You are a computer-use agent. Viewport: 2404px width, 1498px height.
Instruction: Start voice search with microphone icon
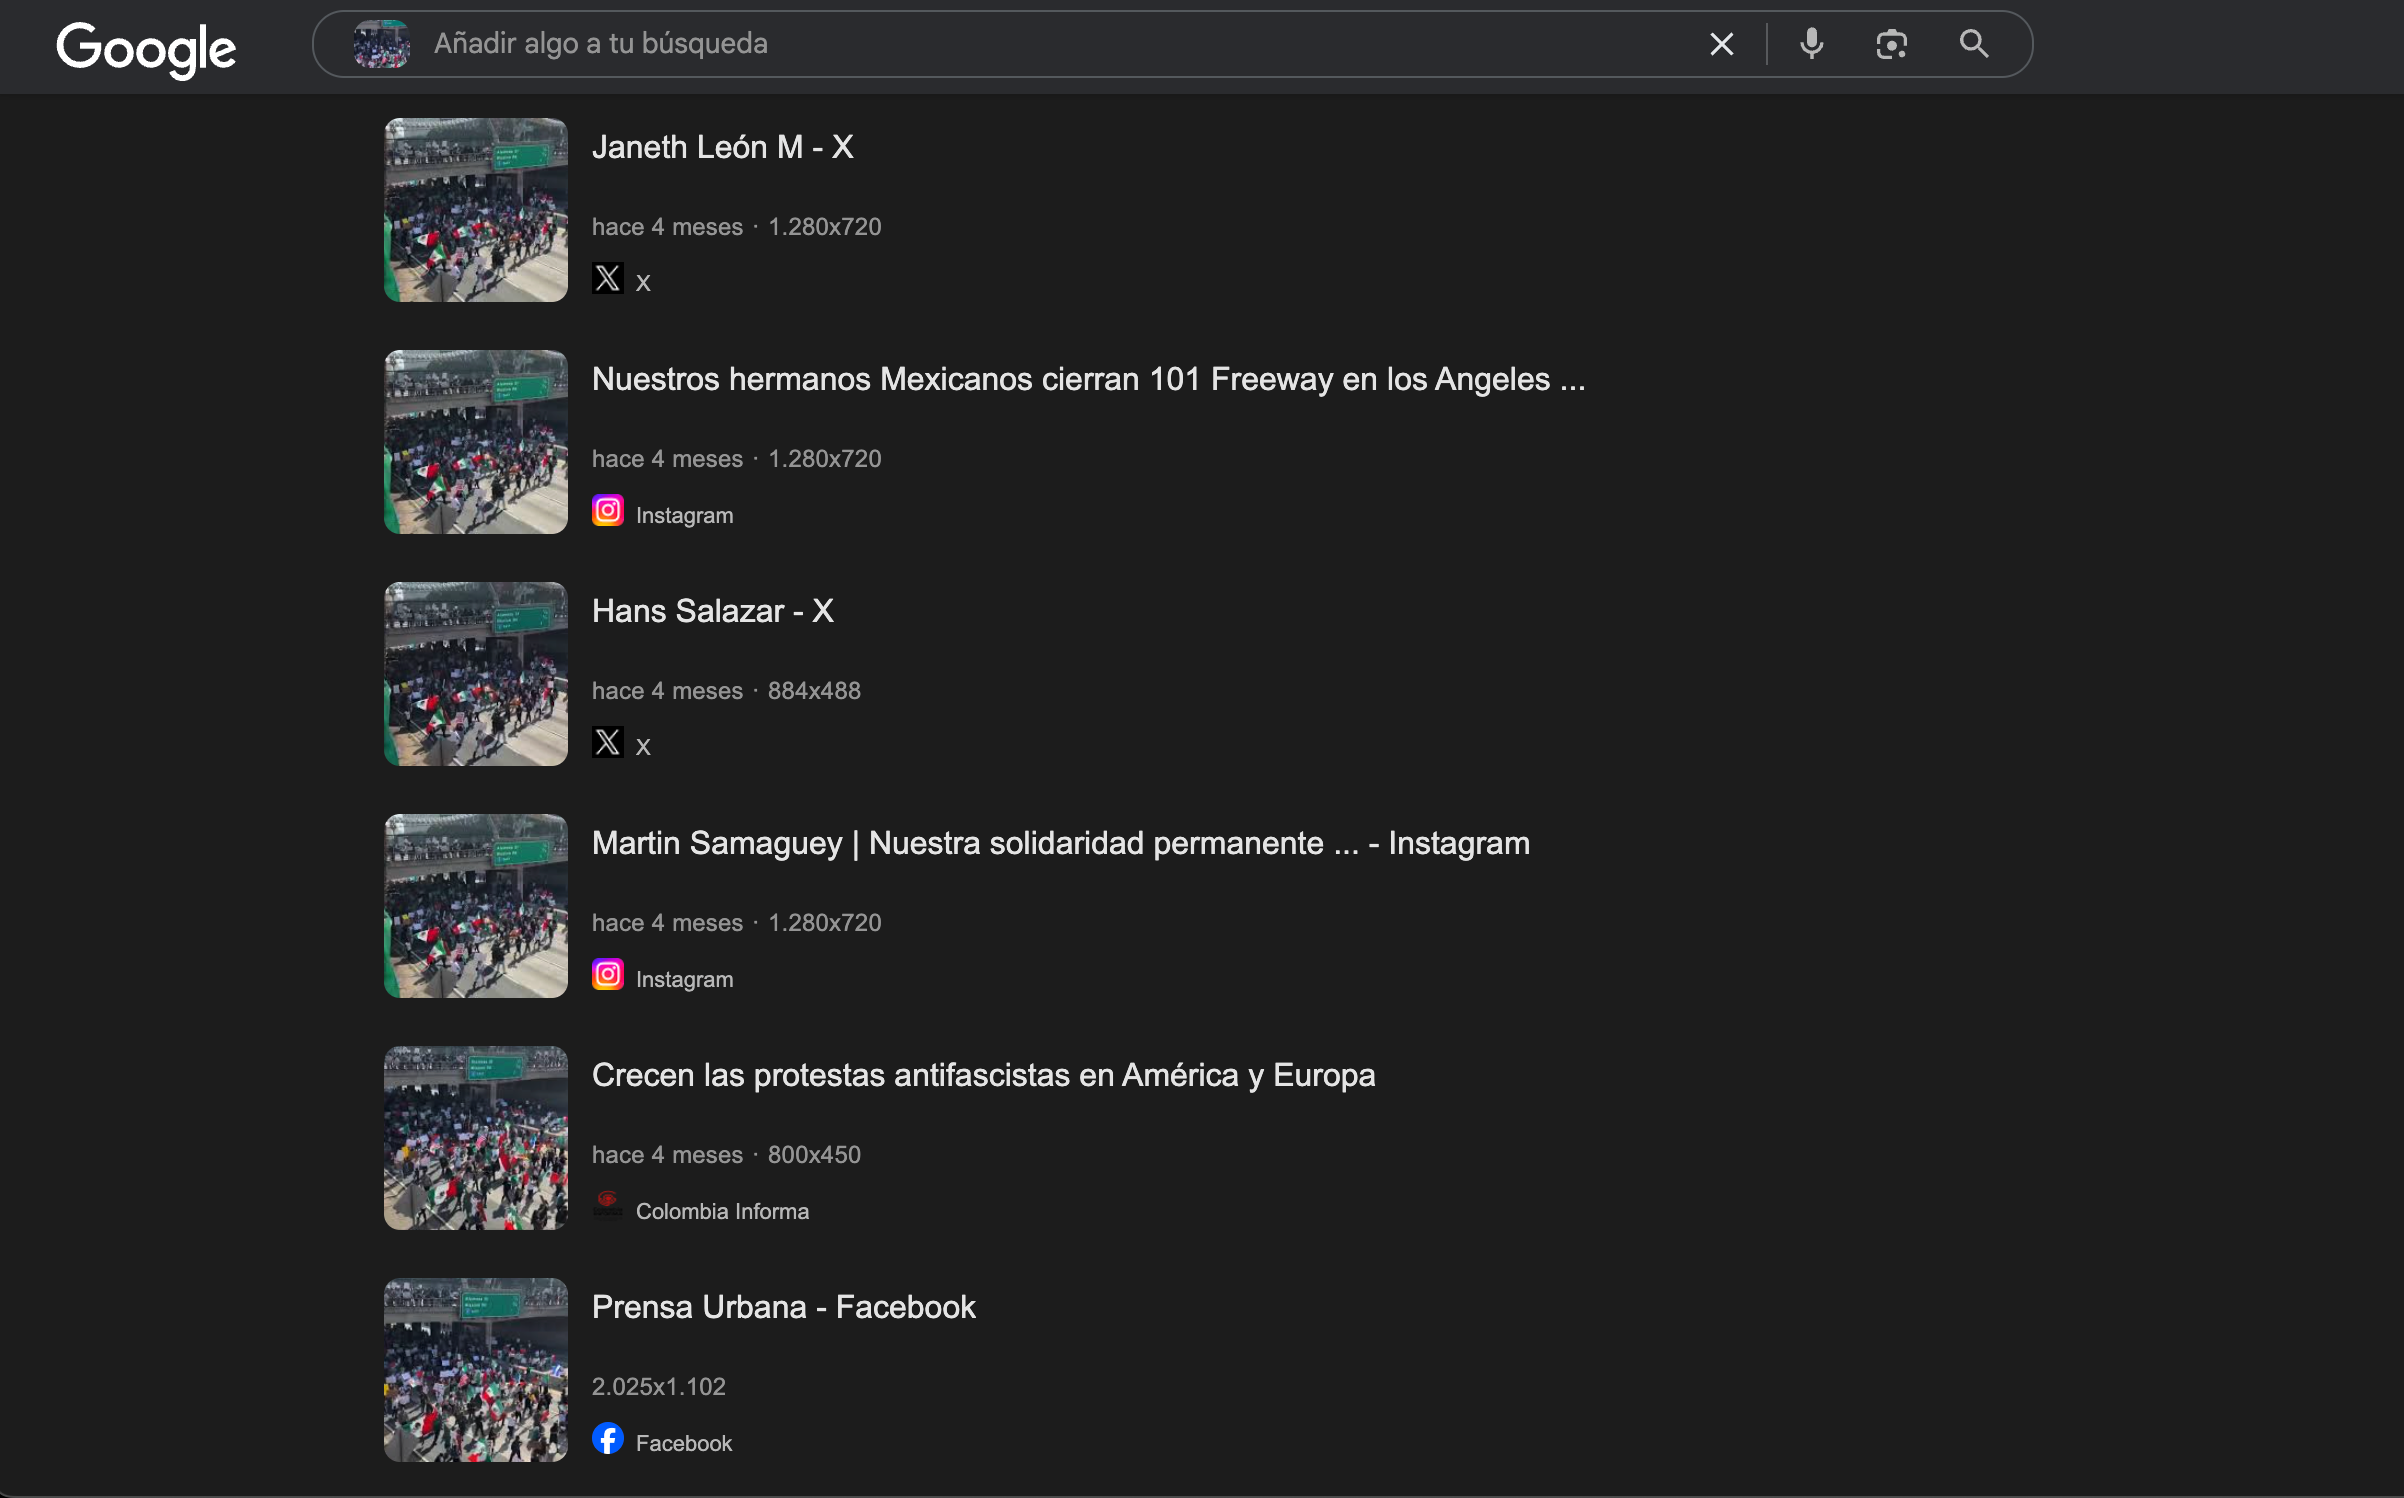[1811, 44]
